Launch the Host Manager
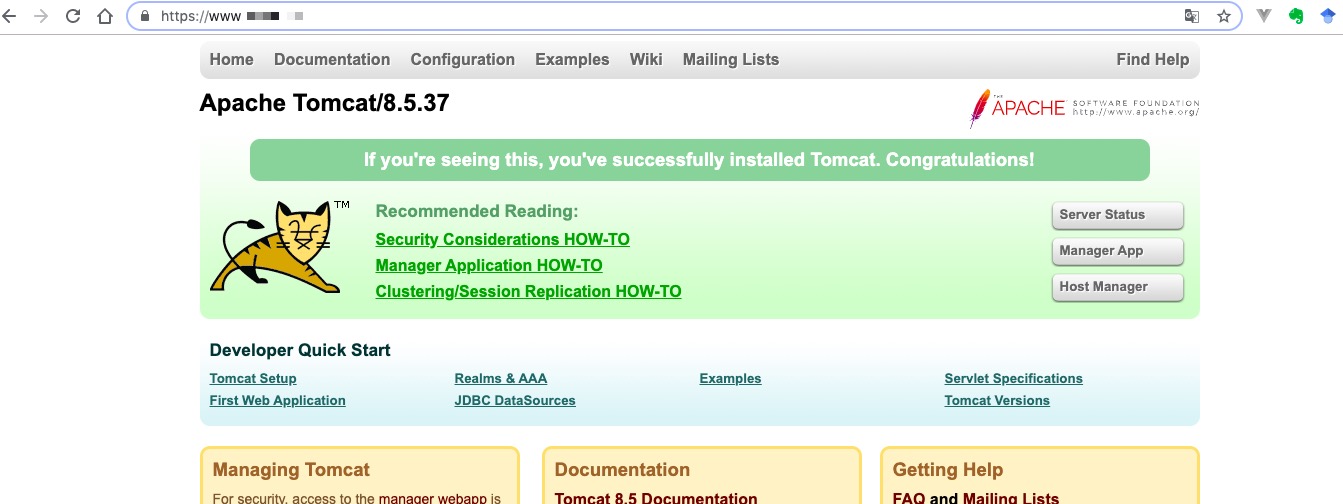This screenshot has height=504, width=1343. (1117, 287)
